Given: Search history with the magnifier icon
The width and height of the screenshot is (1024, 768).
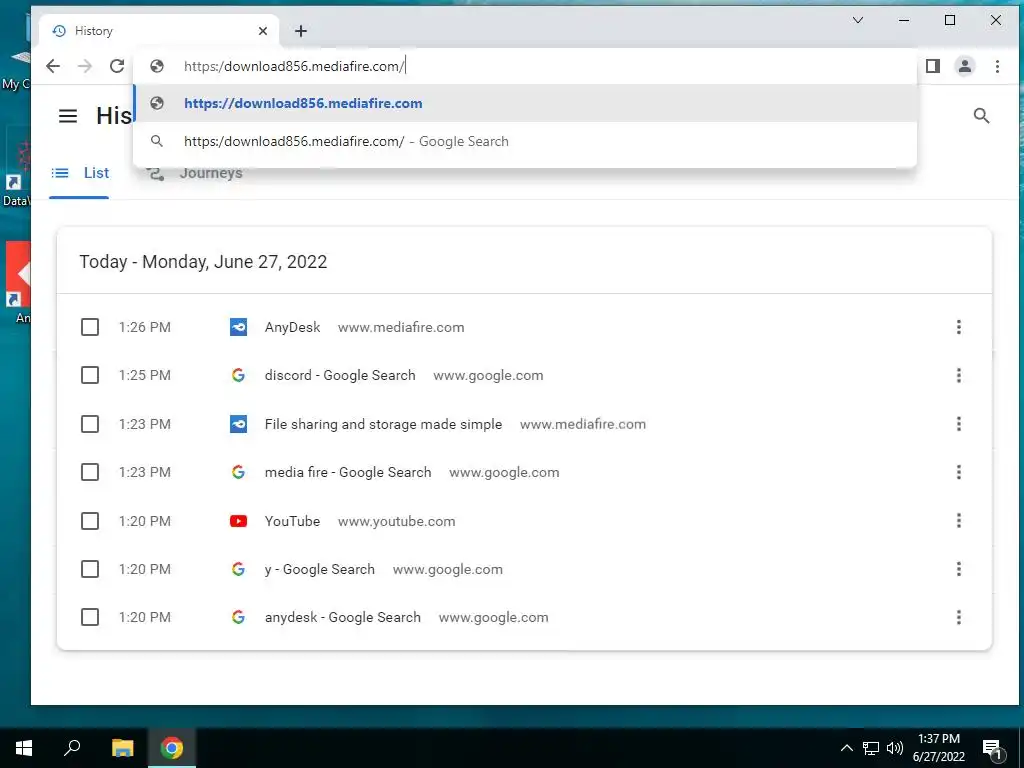Looking at the screenshot, I should [x=981, y=116].
